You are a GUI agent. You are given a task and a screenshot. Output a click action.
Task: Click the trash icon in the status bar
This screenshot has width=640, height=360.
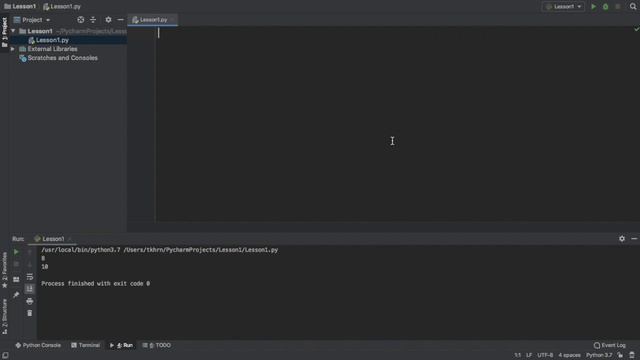point(632,355)
